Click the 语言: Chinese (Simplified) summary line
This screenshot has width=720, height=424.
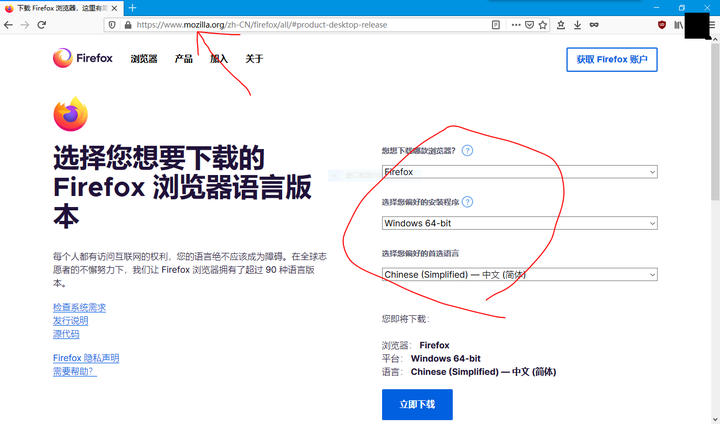pos(469,372)
